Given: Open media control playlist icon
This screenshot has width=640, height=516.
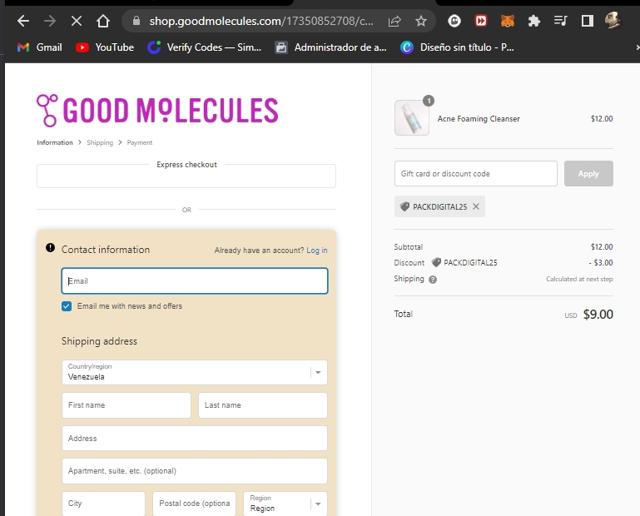Looking at the screenshot, I should coord(560,20).
